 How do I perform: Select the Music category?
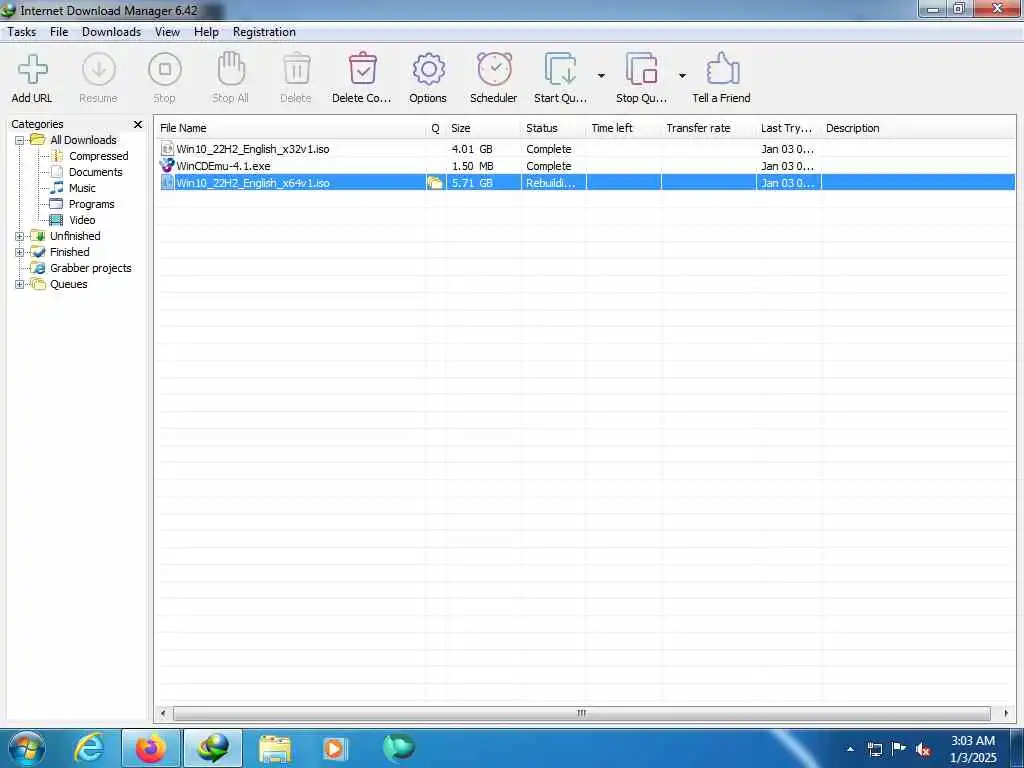(82, 188)
